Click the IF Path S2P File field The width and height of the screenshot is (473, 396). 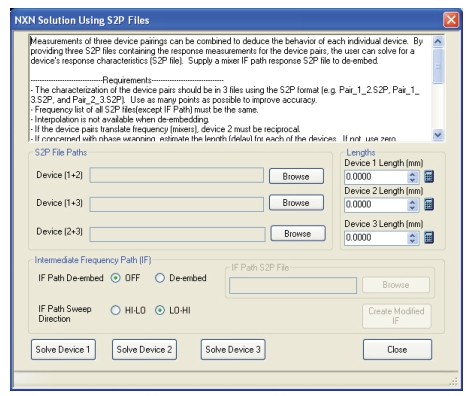point(293,286)
